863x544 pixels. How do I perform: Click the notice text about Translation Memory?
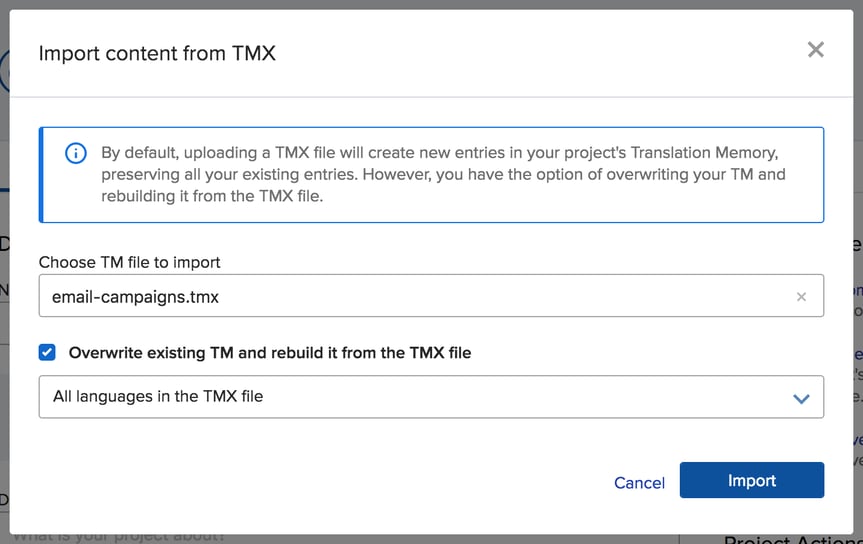click(x=440, y=174)
